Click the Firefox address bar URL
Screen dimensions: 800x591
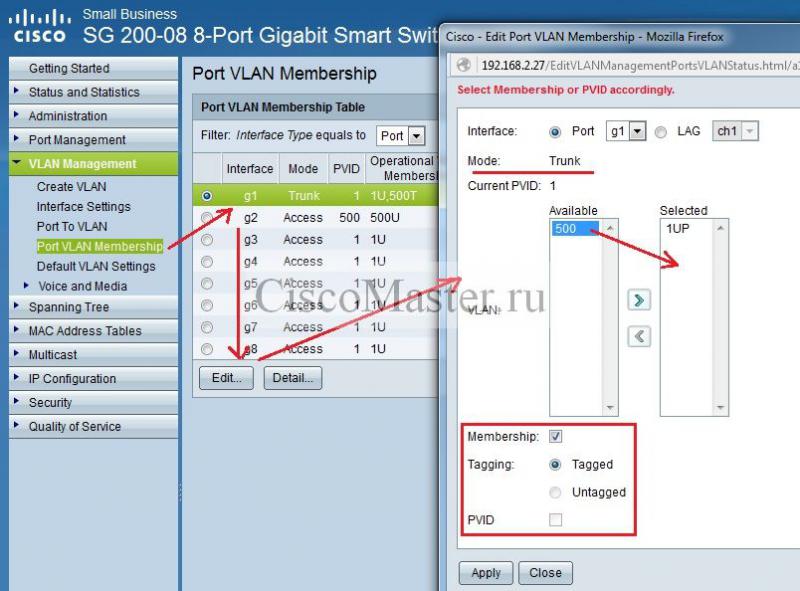tap(640, 65)
